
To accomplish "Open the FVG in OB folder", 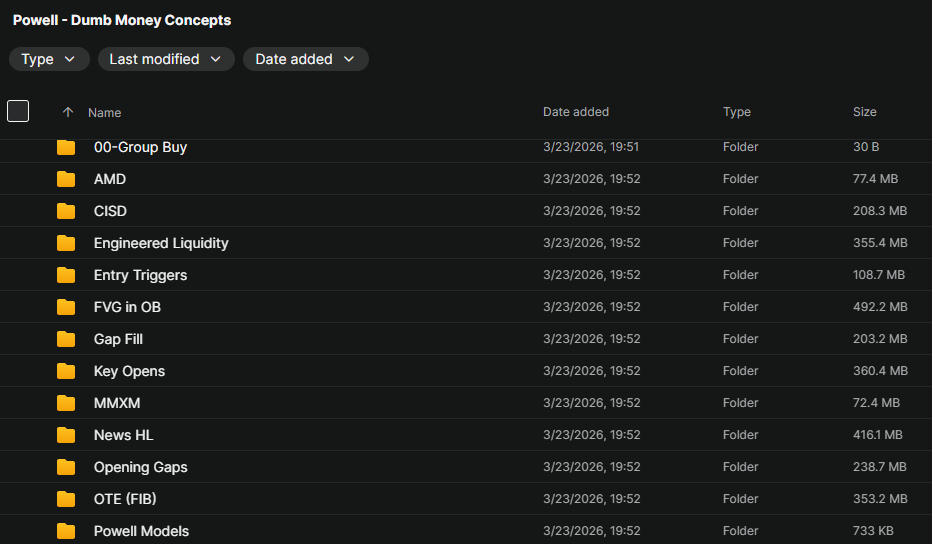I will (127, 307).
